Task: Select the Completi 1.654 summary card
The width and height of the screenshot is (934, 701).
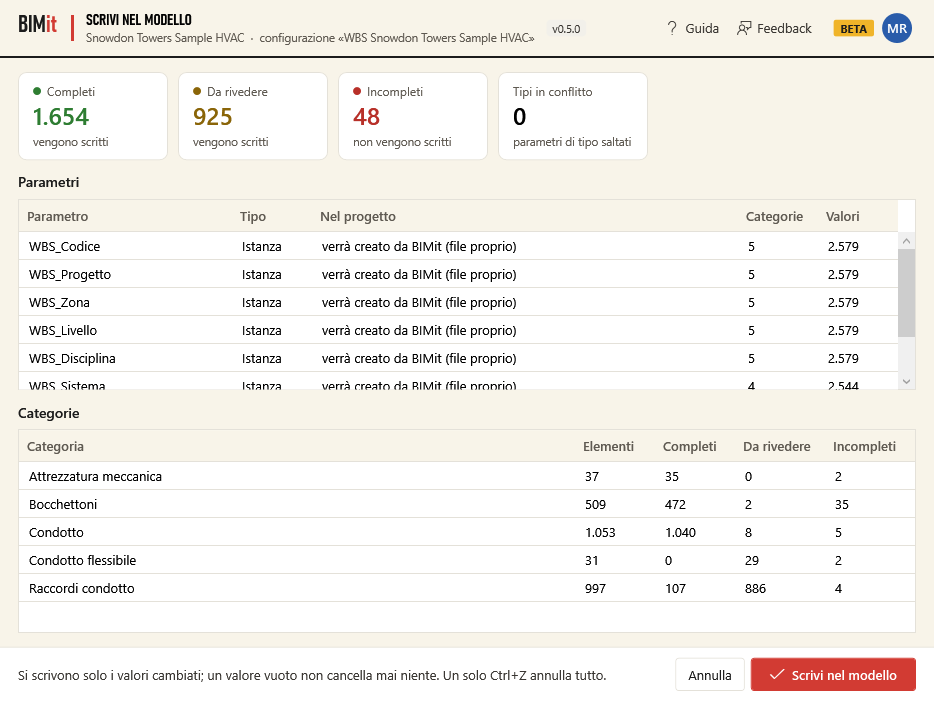Action: [93, 116]
